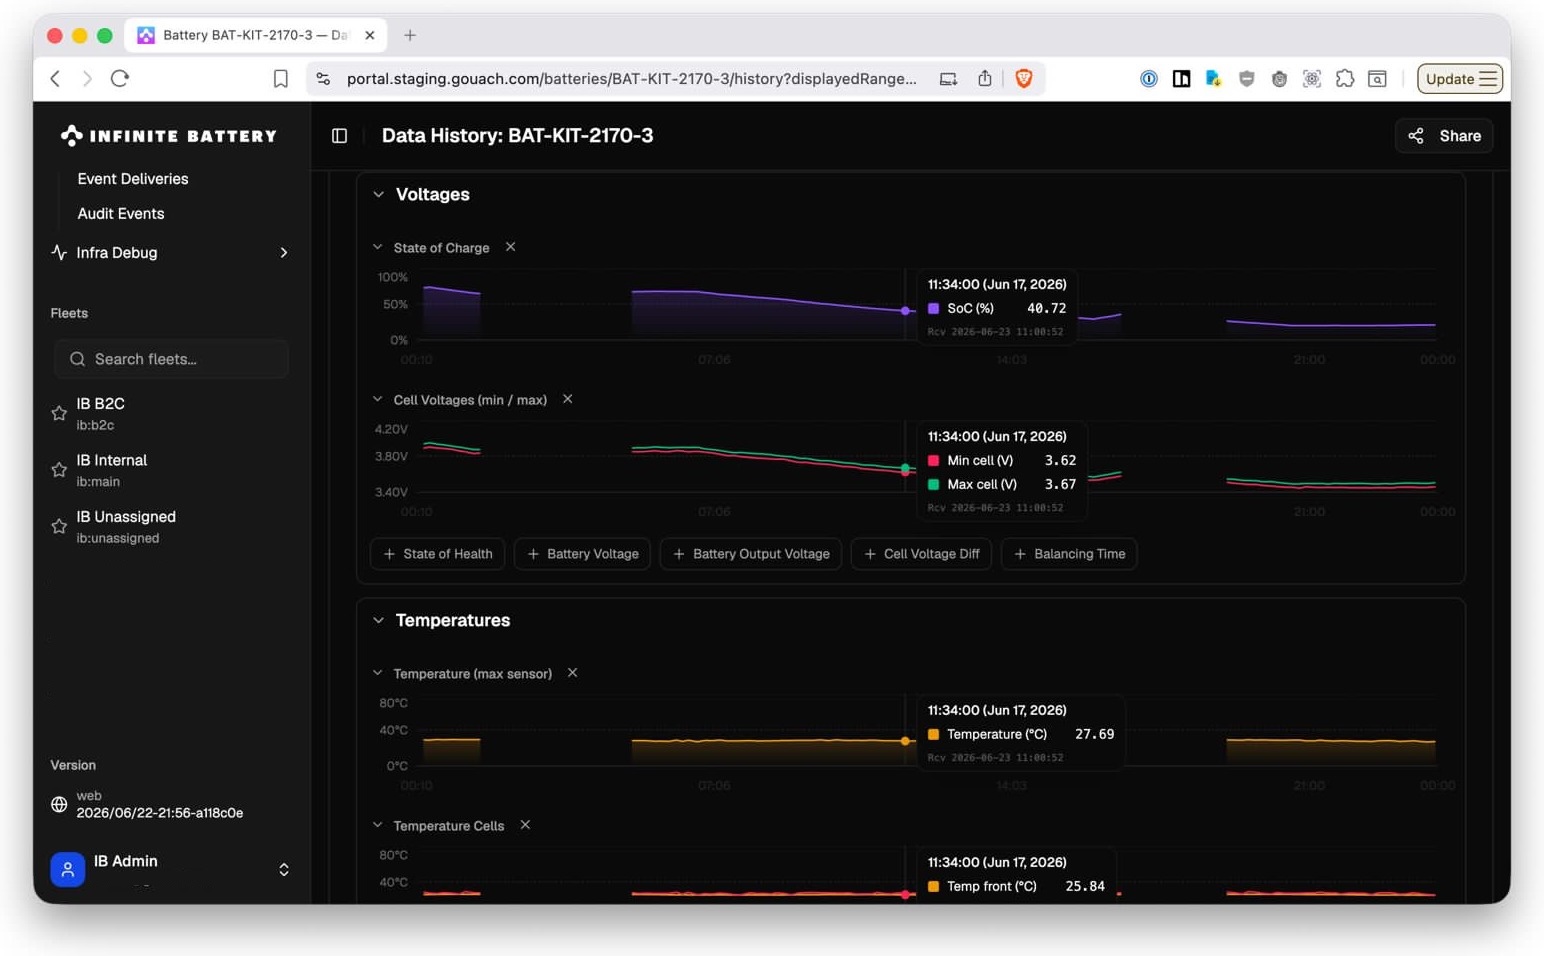Screen dimensions: 1544x956
Task: Click the Temperature data point marker
Action: point(905,741)
